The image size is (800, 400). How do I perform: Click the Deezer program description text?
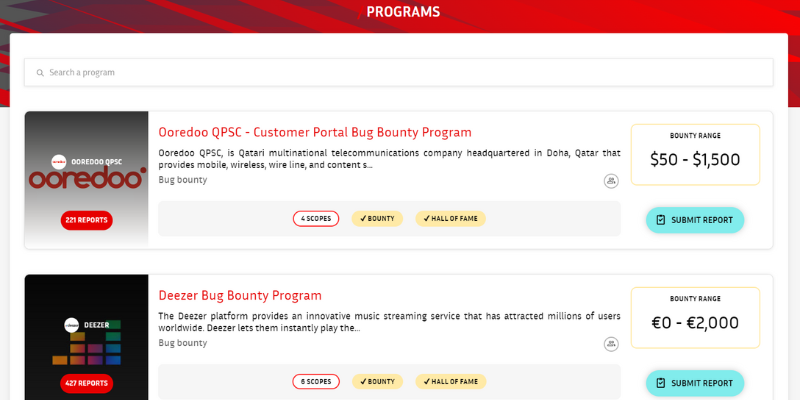389,322
